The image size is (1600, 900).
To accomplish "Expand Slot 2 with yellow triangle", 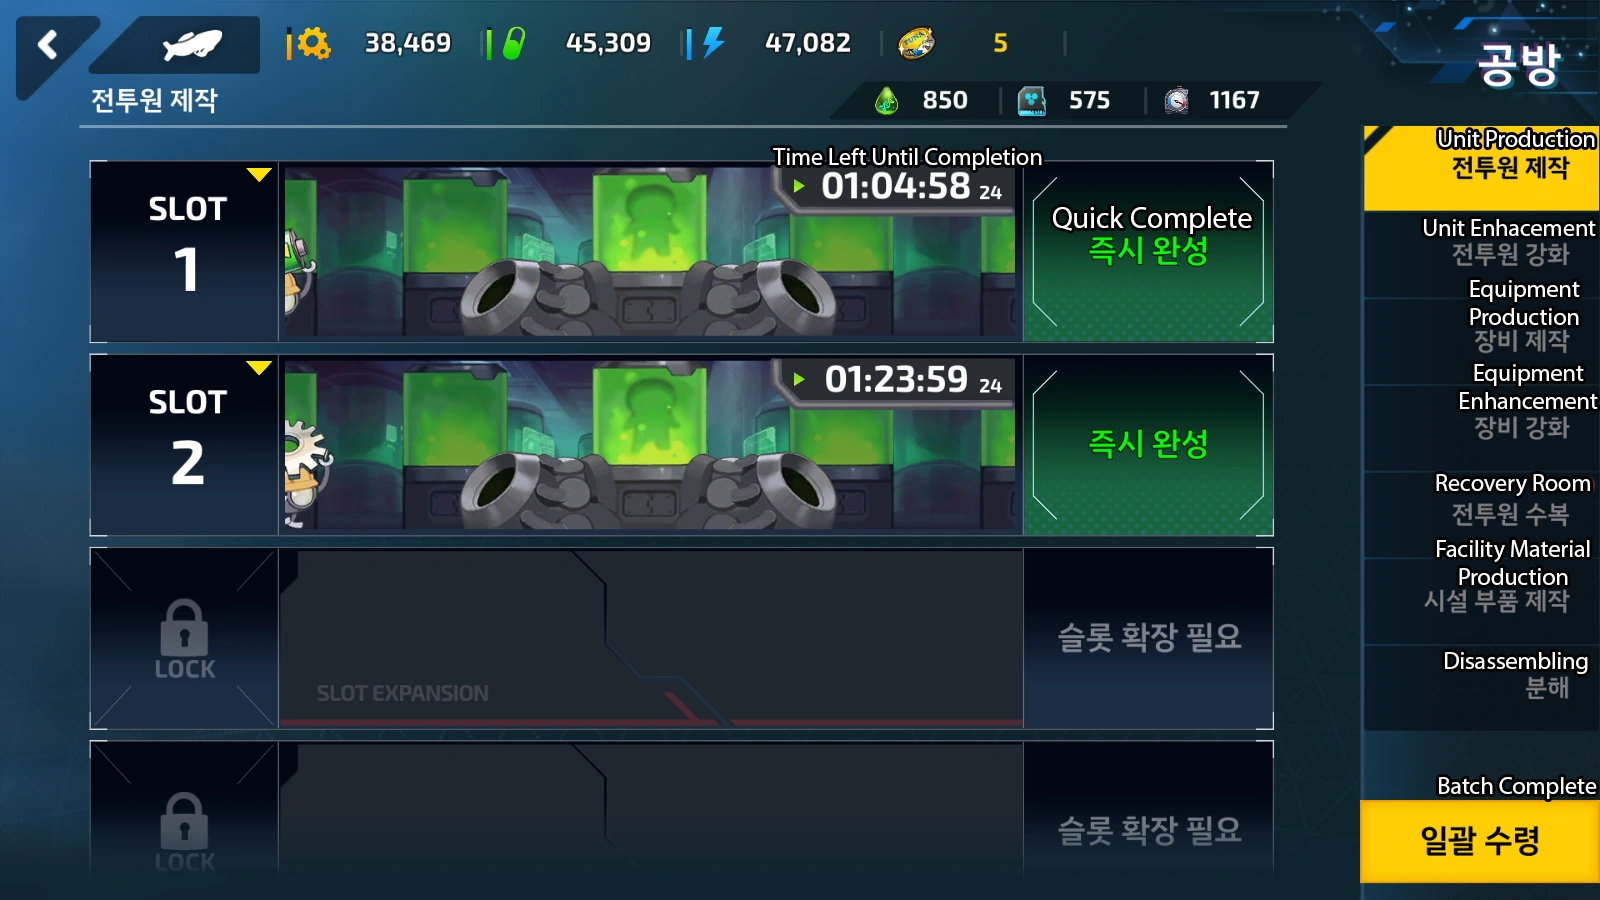I will (259, 368).
